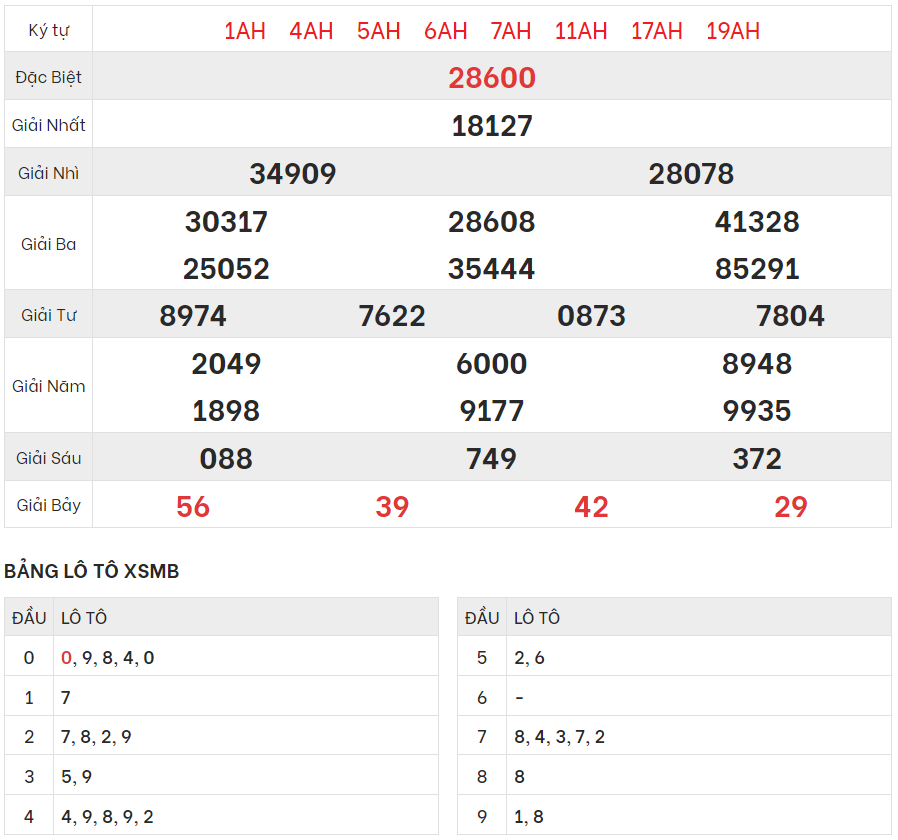Click the Ký tự row label

click(x=49, y=31)
